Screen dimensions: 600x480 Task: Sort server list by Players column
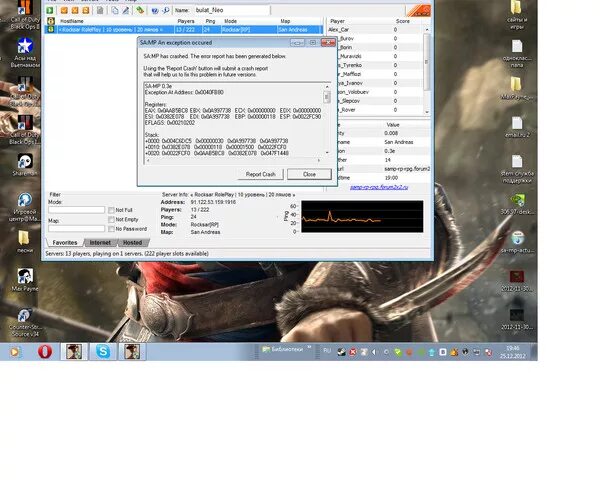[x=186, y=21]
